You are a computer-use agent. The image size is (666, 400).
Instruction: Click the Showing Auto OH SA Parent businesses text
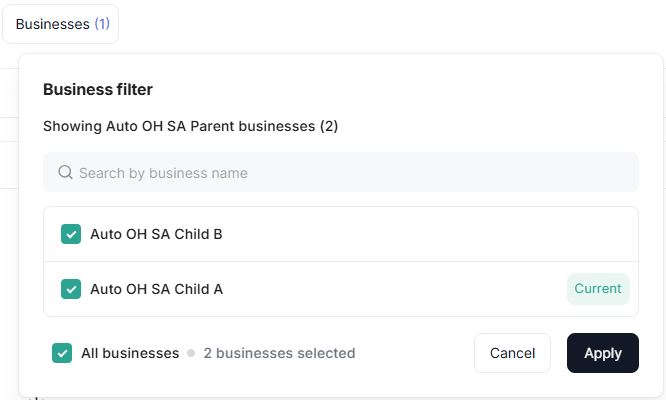[180, 127]
